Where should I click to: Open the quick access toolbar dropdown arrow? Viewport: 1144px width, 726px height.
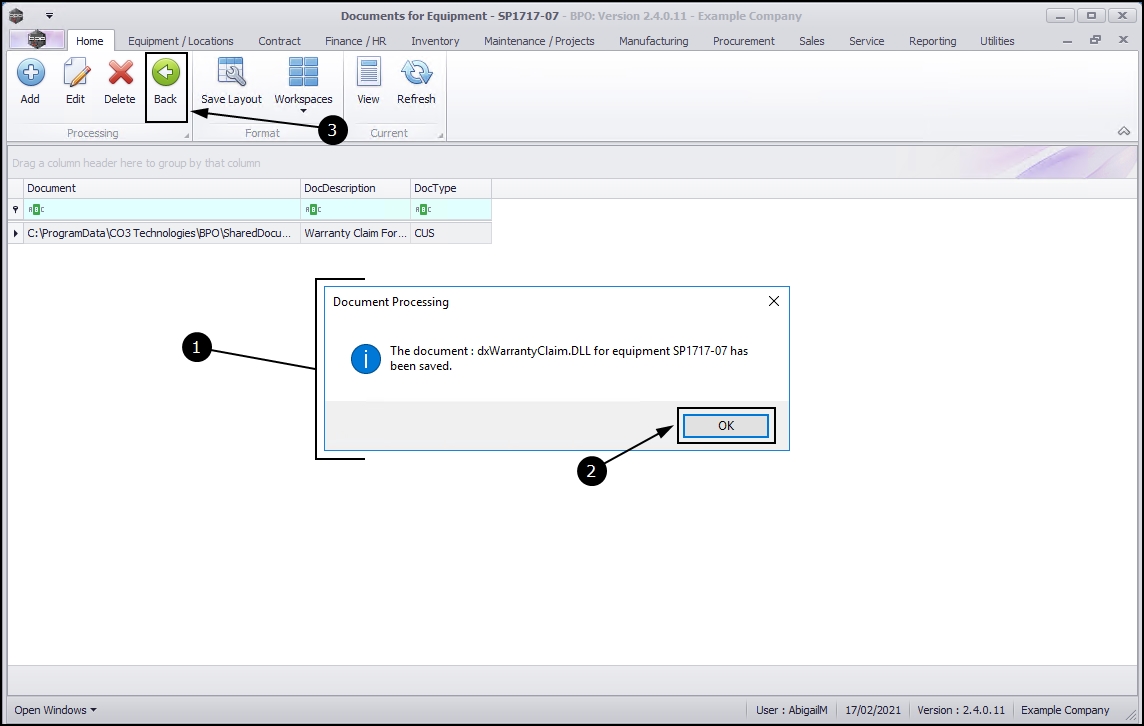49,15
